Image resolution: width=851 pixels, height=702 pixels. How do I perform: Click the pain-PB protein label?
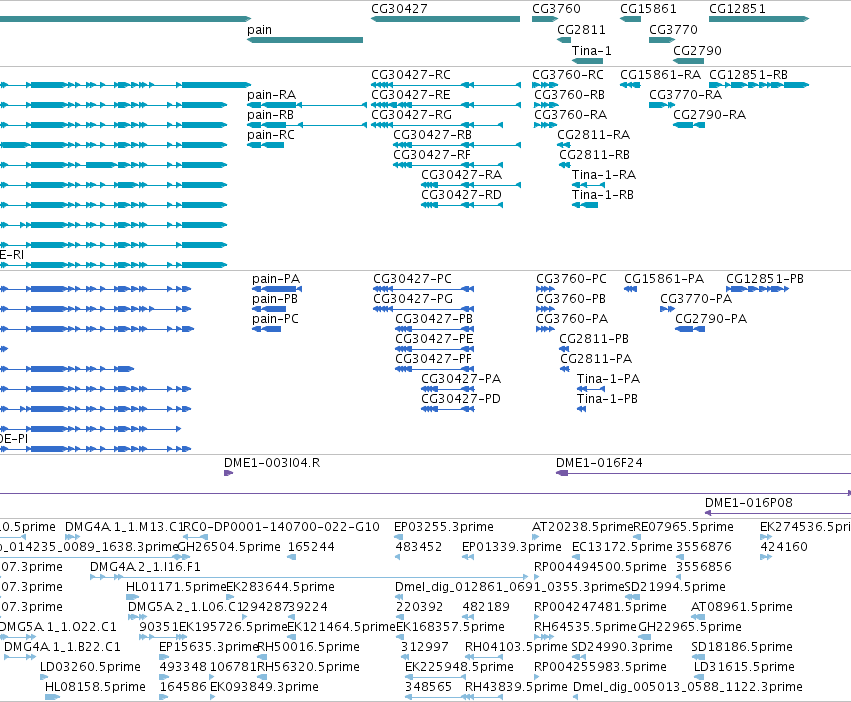click(275, 299)
